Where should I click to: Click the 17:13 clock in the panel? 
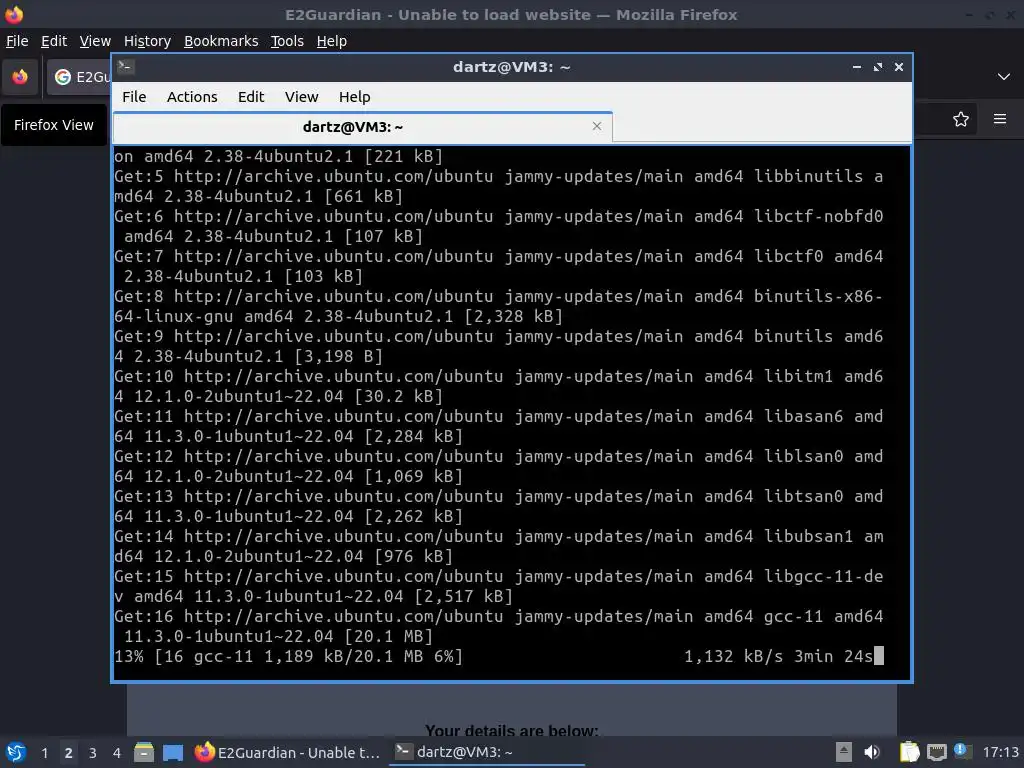point(1000,752)
